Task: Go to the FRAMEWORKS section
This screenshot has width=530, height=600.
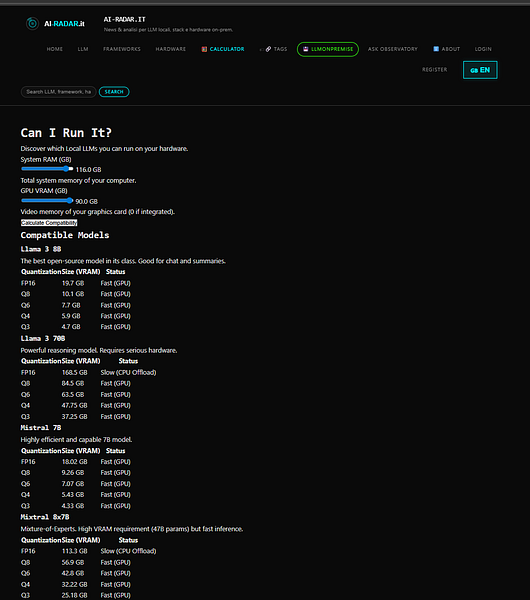Action: [122, 49]
